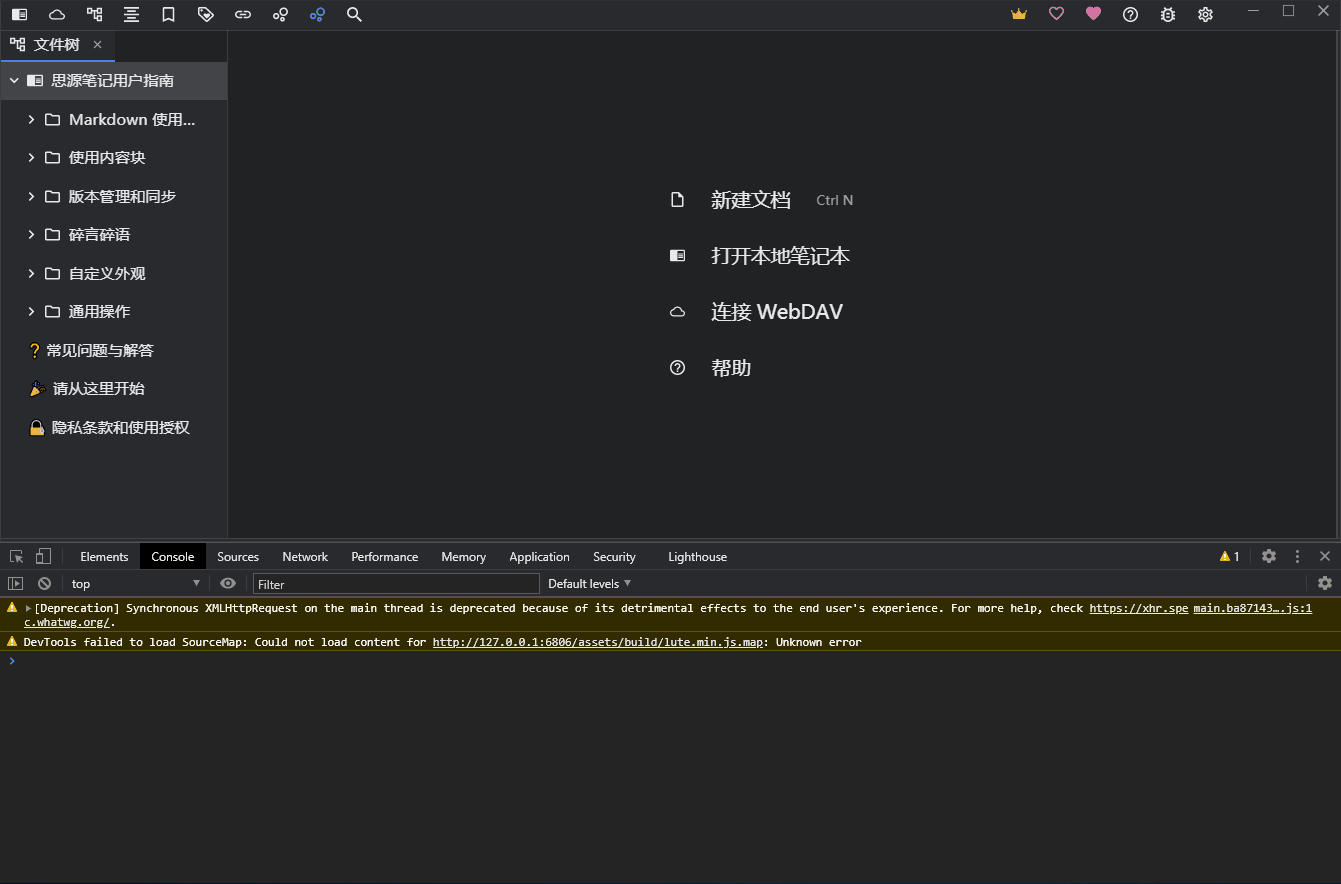Open the tags toolbar icon
1341x884 pixels.
pos(206,15)
